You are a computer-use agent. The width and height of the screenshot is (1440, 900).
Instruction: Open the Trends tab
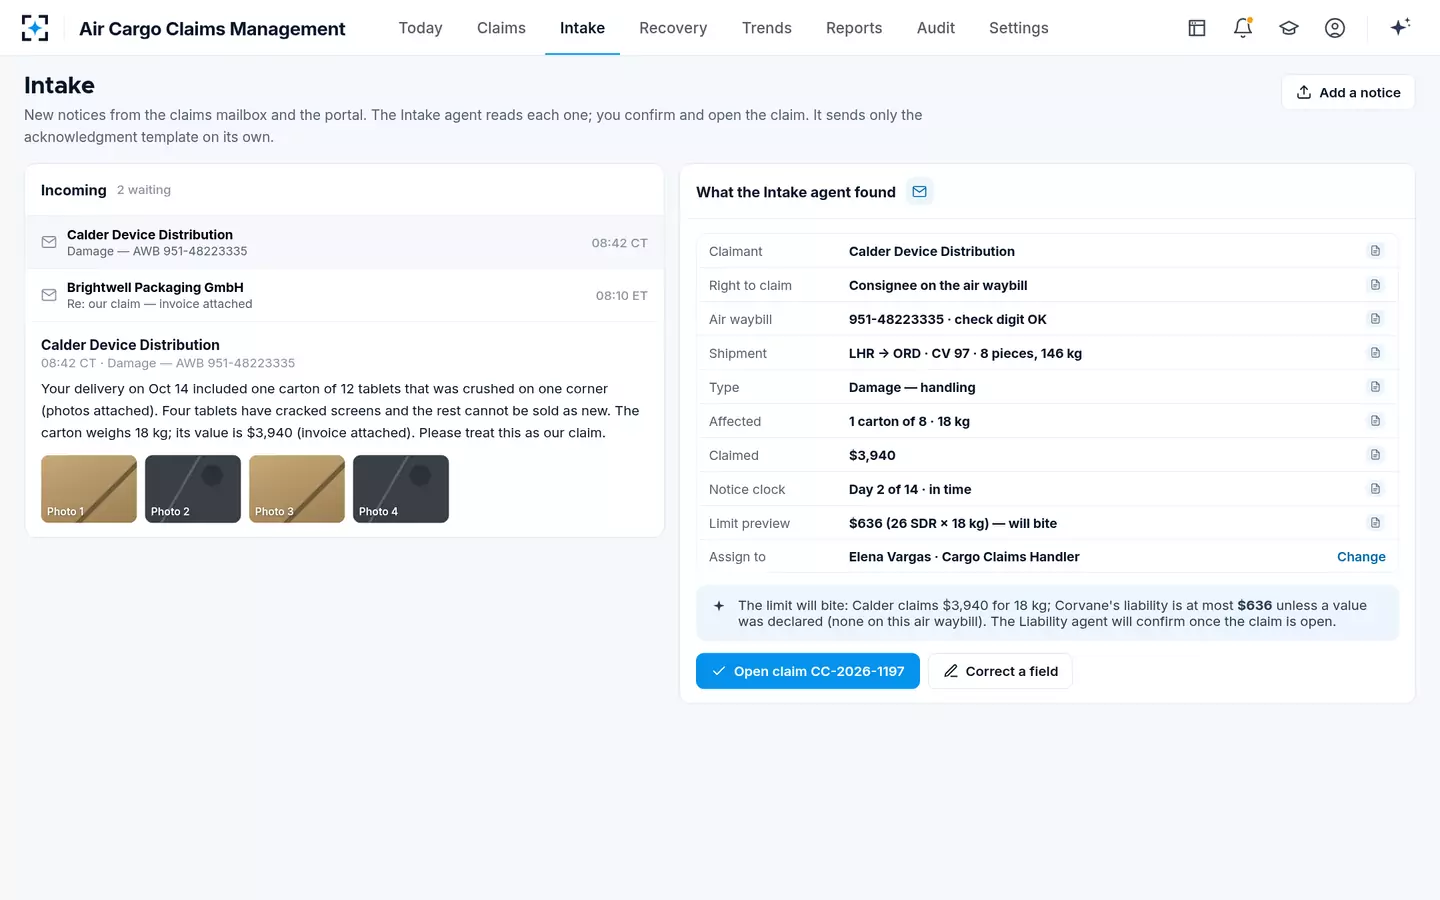pyautogui.click(x=767, y=28)
